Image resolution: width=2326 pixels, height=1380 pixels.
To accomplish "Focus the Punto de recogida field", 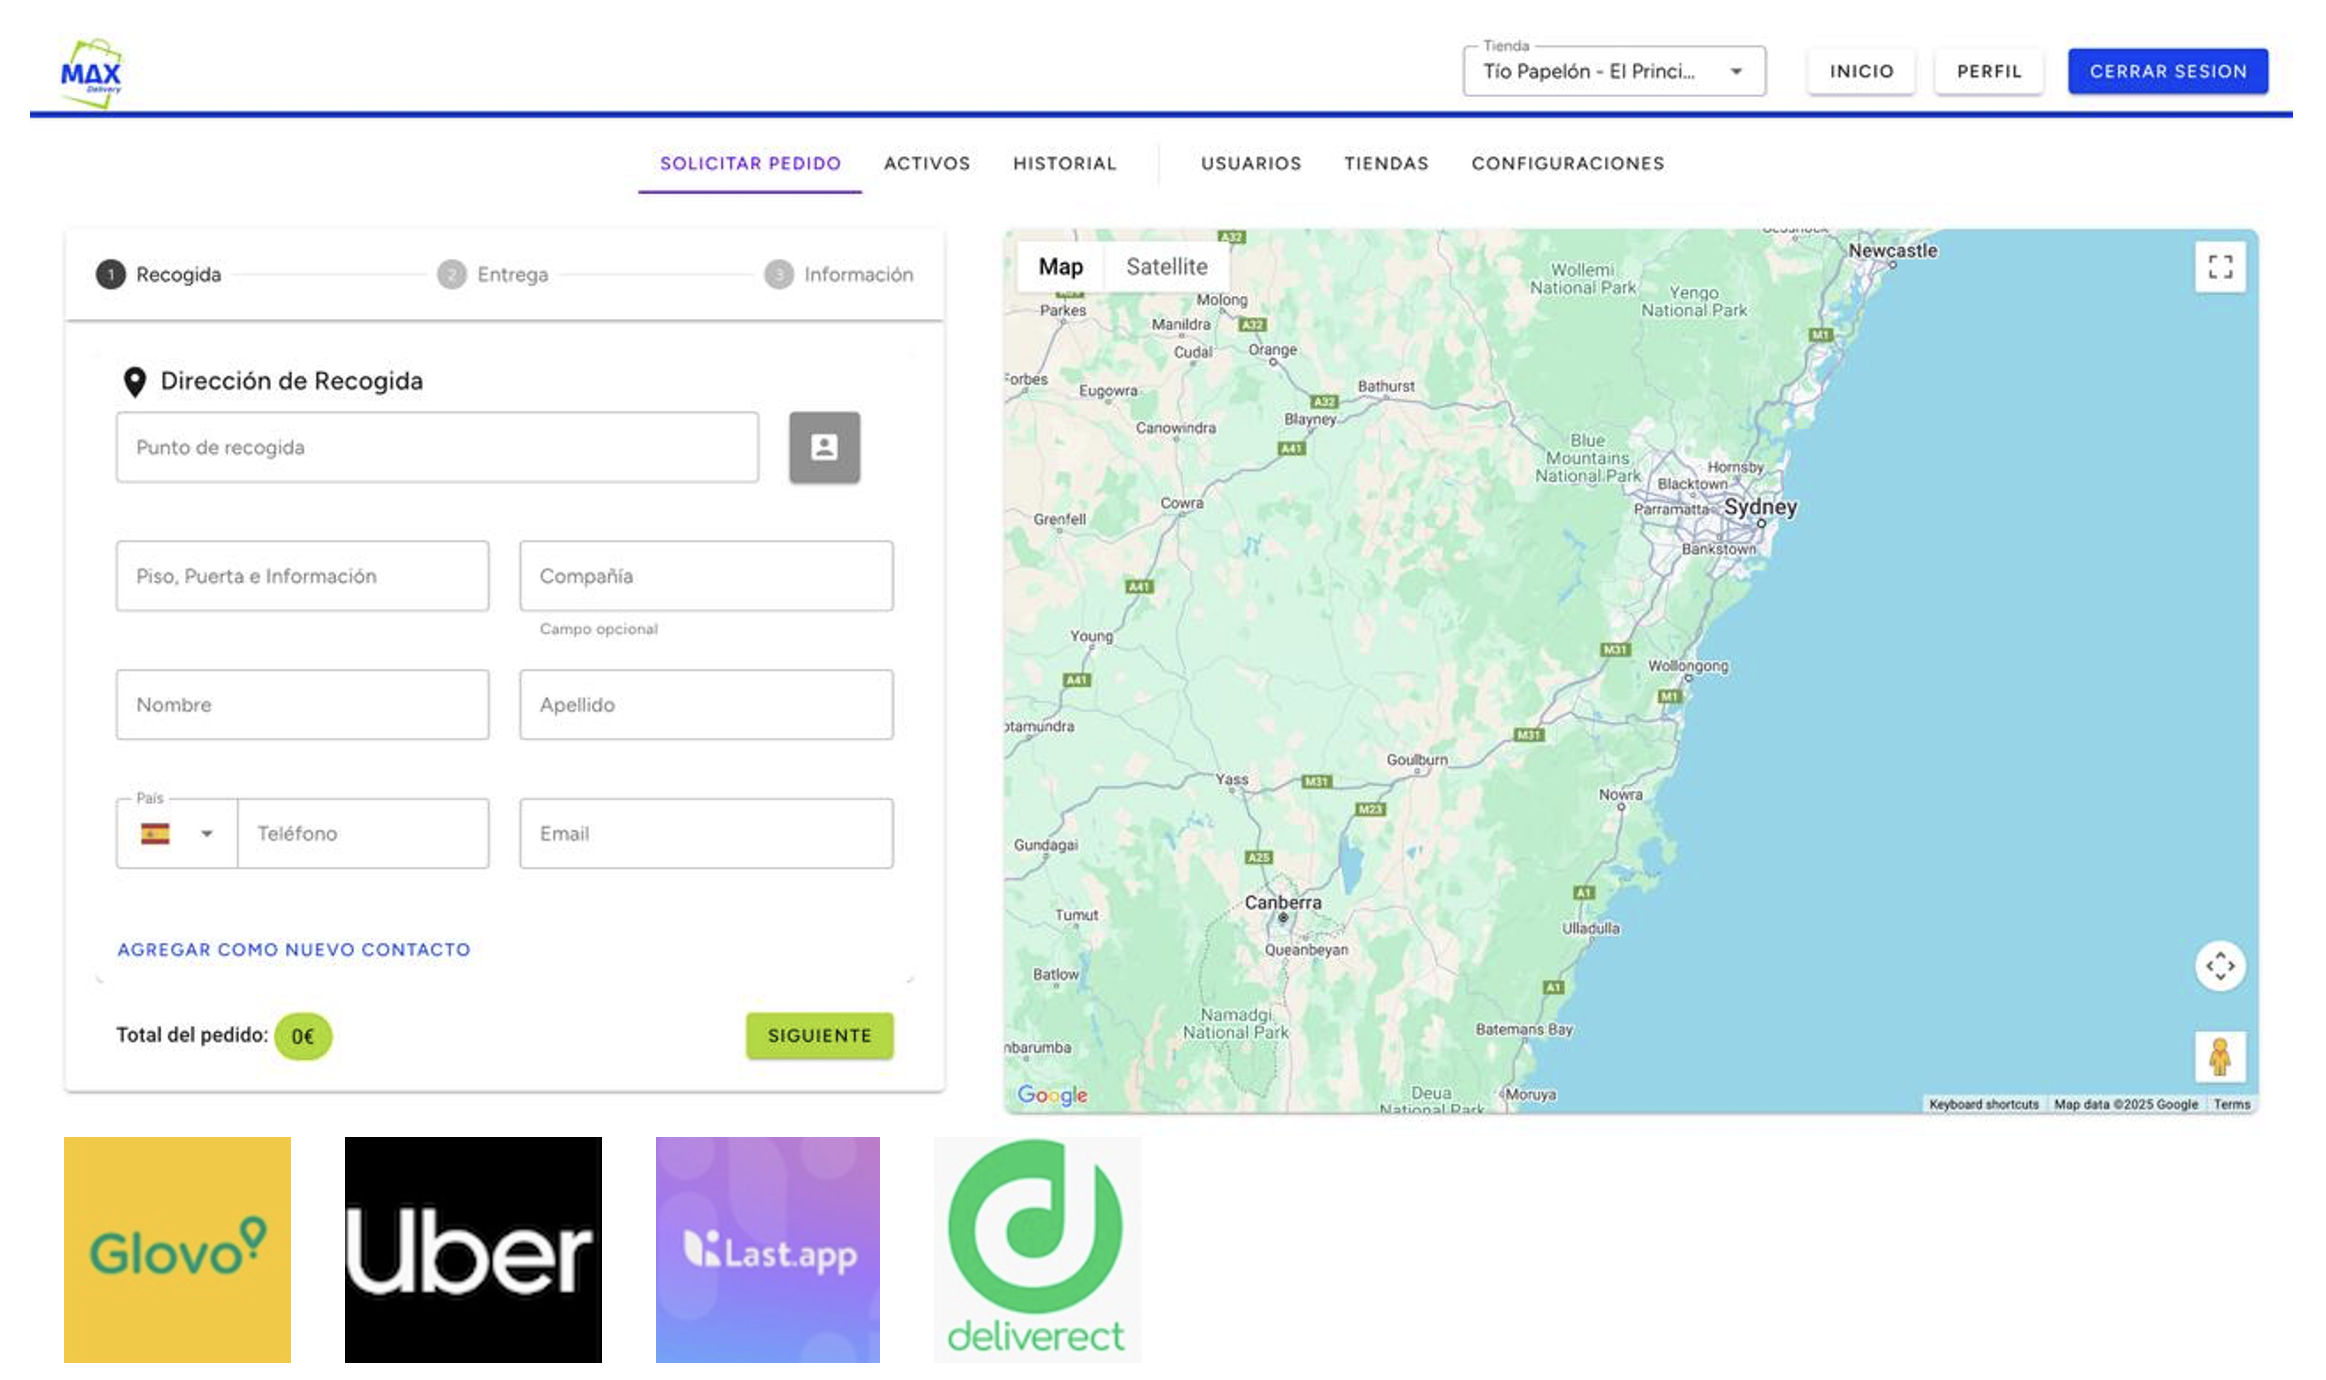I will click(x=437, y=447).
